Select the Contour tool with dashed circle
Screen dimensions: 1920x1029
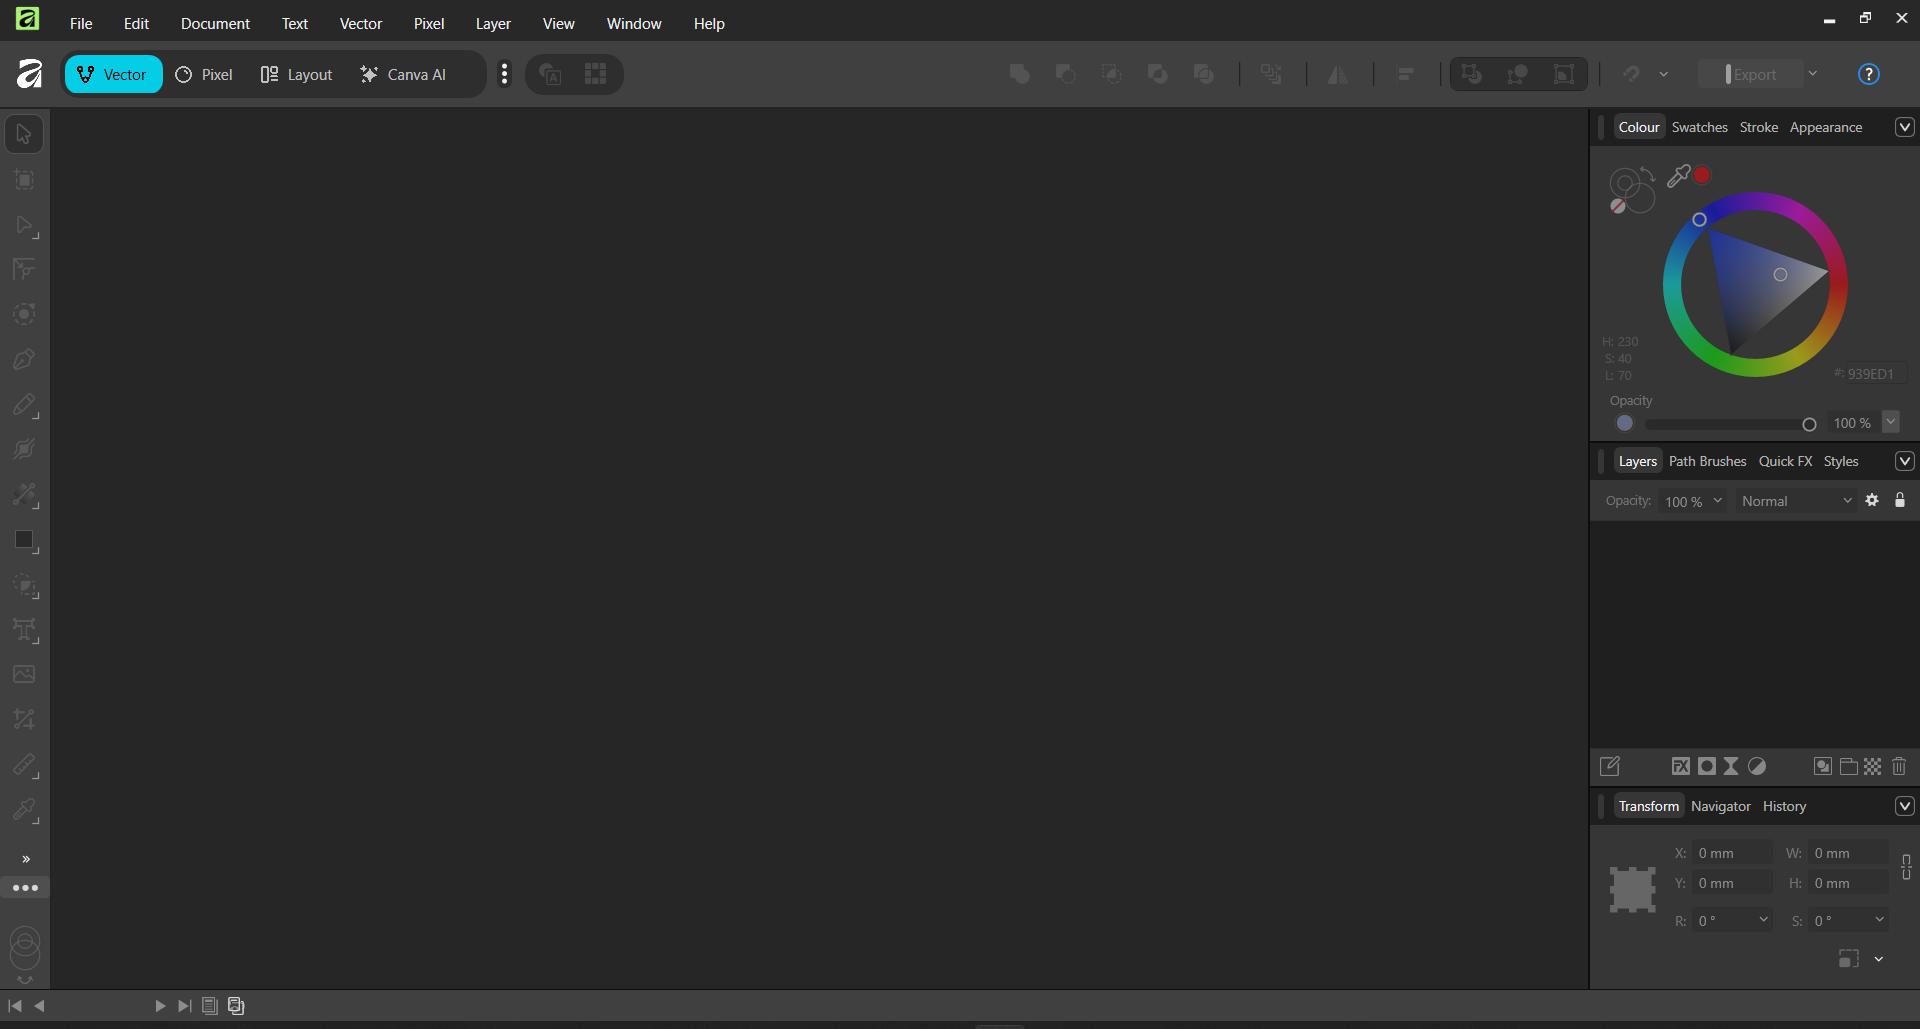[x=24, y=314]
